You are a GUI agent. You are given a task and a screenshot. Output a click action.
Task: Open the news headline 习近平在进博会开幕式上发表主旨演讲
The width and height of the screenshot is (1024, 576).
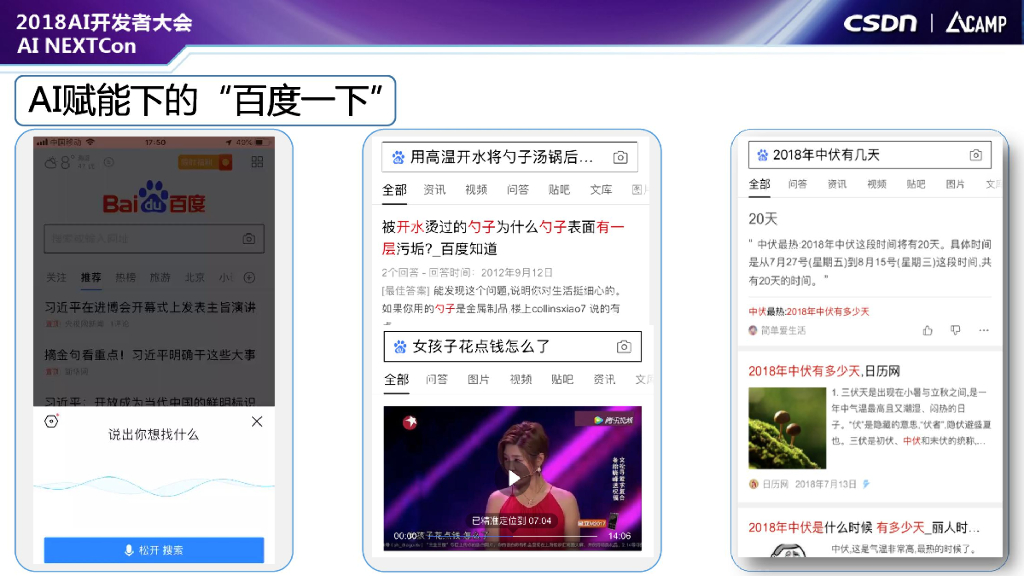pyautogui.click(x=150, y=307)
